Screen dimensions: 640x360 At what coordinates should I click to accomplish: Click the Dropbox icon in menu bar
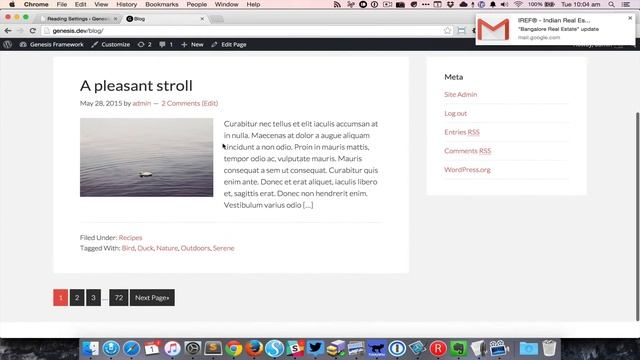(x=450, y=4)
